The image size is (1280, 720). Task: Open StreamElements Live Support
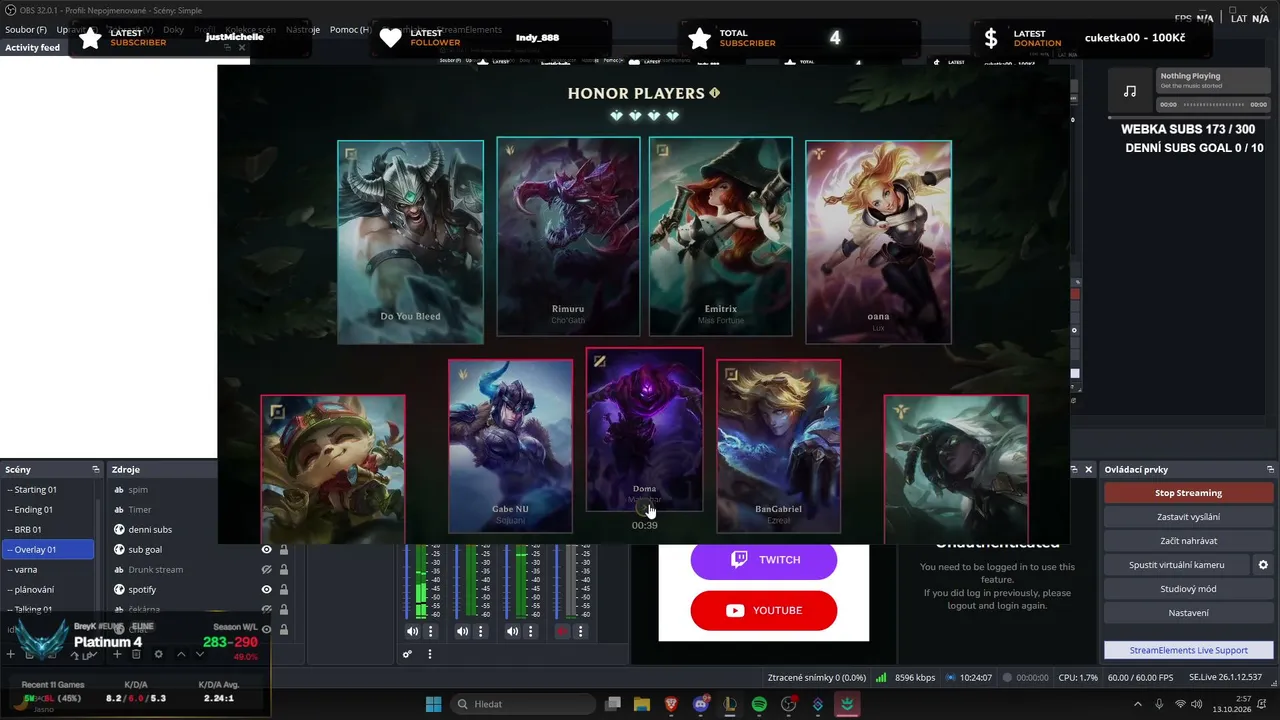coord(1188,650)
